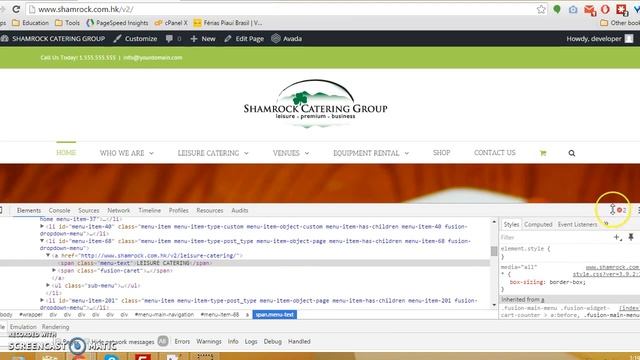Toggle the Warnings console filter
The image size is (640, 360).
click(x=209, y=341)
